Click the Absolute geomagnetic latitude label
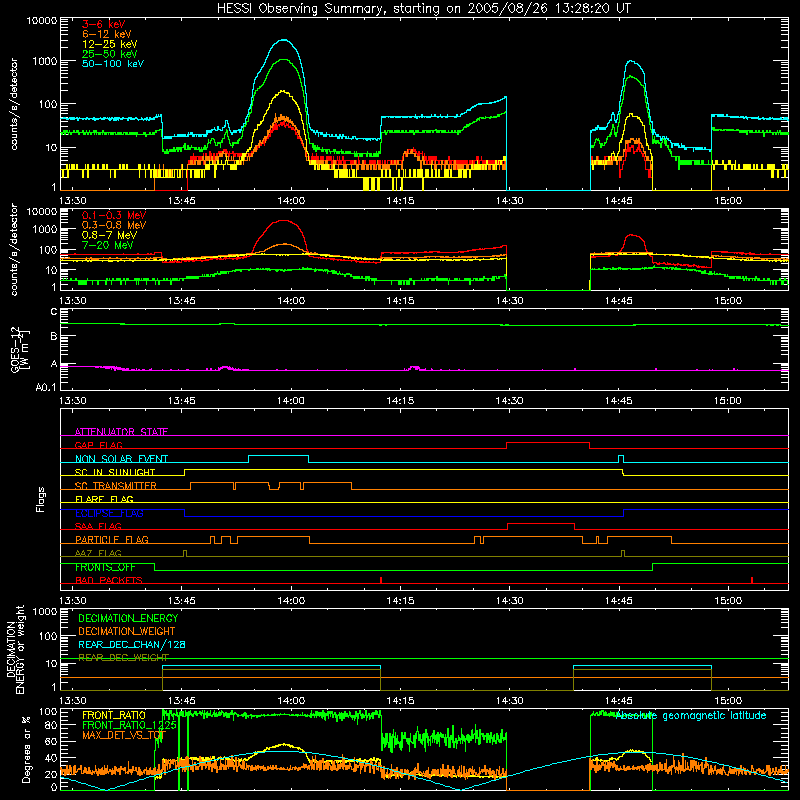This screenshot has width=800, height=800. (x=691, y=715)
